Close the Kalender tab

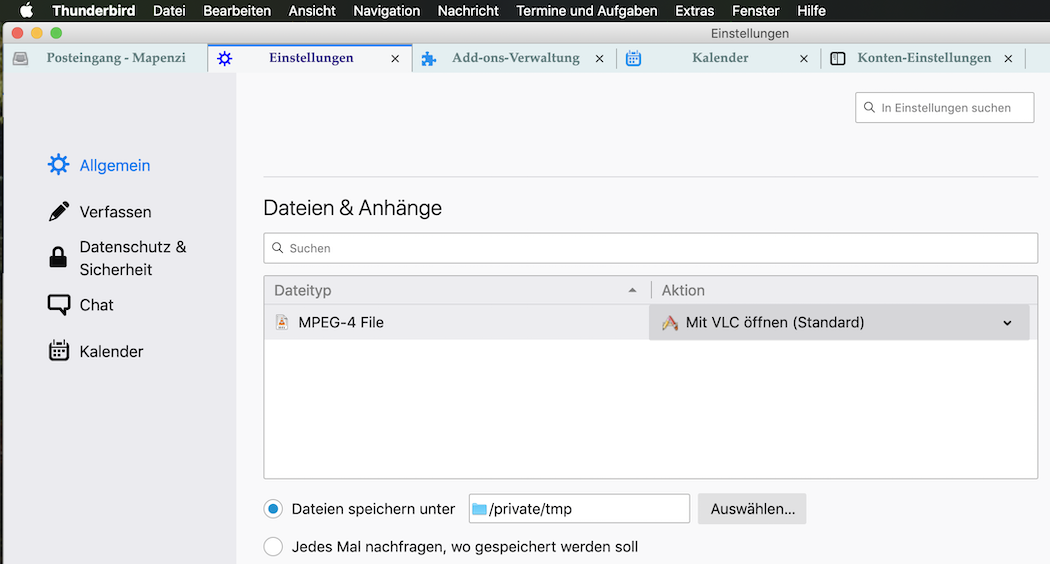[x=804, y=59]
